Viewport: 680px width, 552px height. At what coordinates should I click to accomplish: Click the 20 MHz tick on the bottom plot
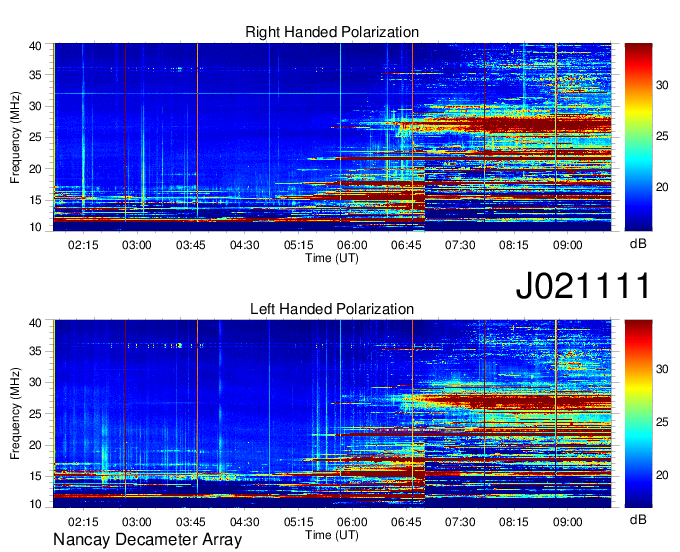[x=35, y=445]
